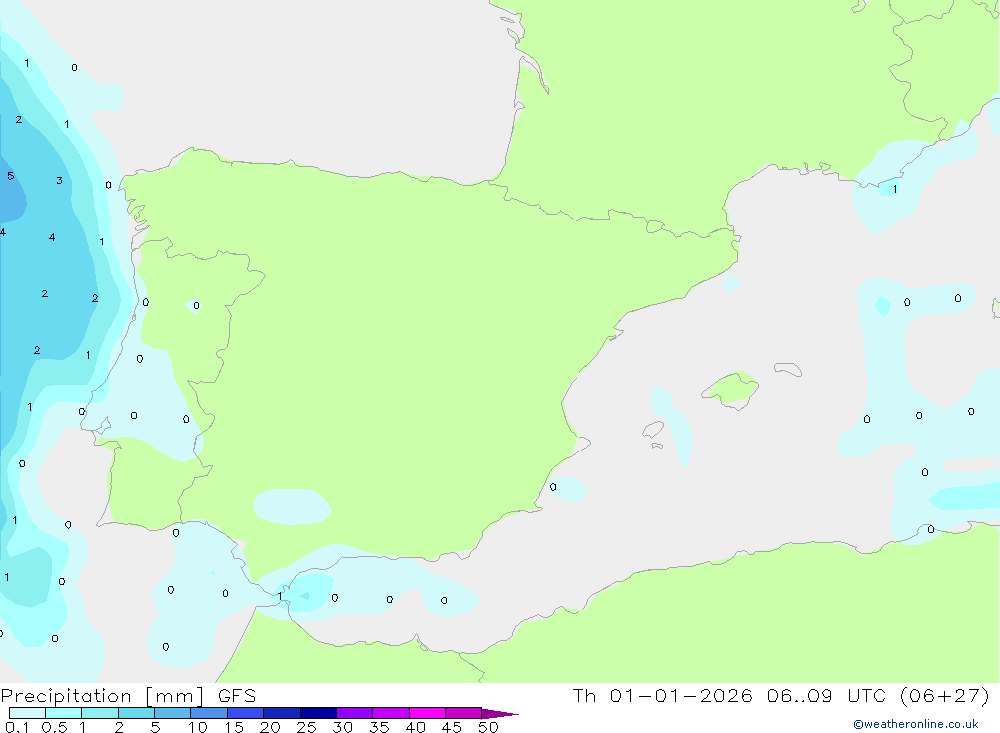The width and height of the screenshot is (1000, 733).
Task: Click the '40' legend scale label
Action: point(416,727)
